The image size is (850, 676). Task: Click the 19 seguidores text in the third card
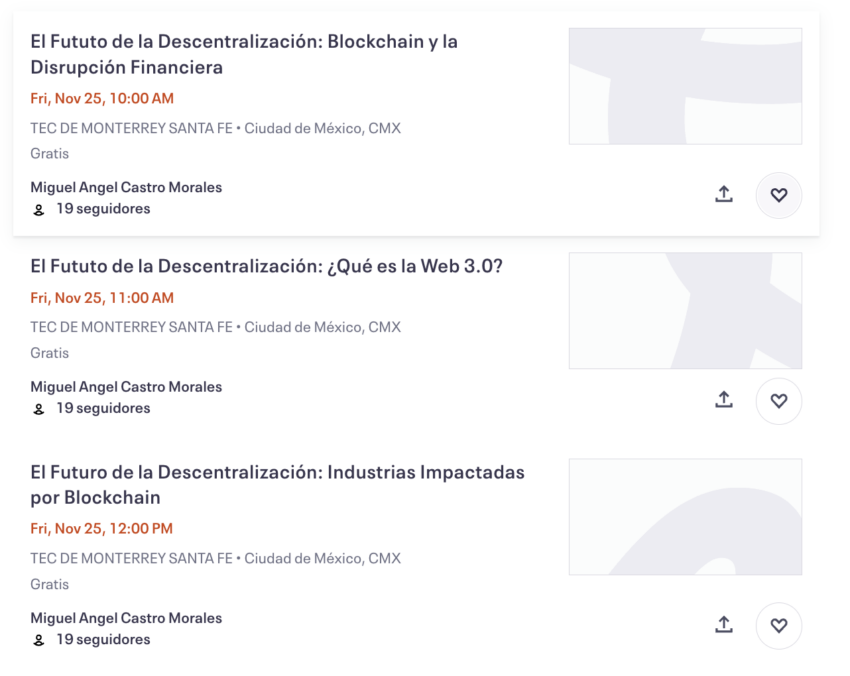coord(104,639)
